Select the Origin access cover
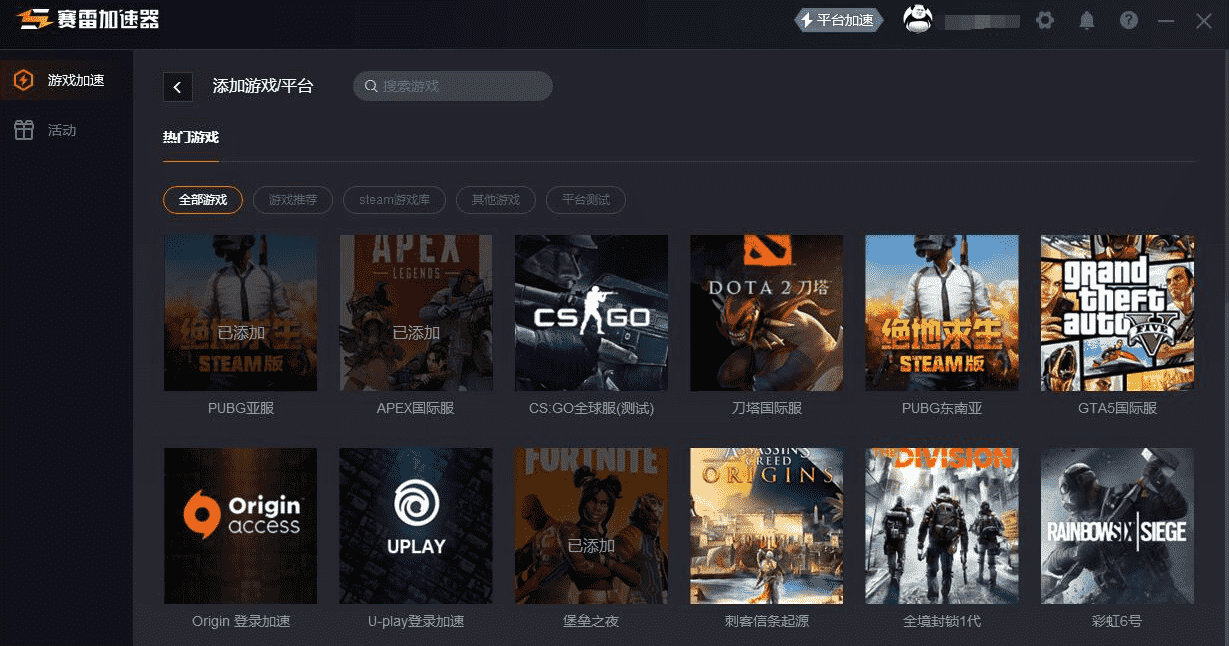1229x646 pixels. (241, 526)
